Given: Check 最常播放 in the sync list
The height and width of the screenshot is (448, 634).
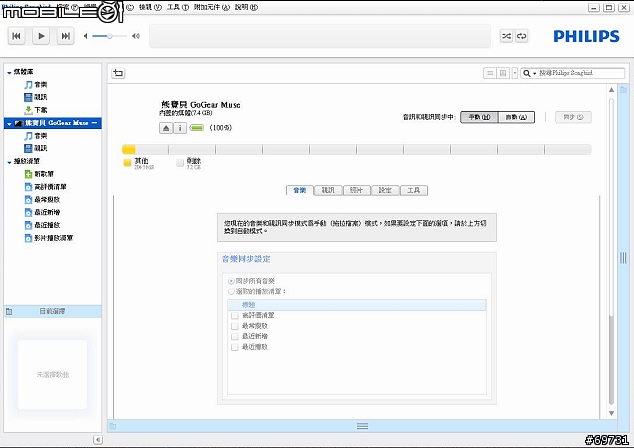Looking at the screenshot, I should click(235, 326).
